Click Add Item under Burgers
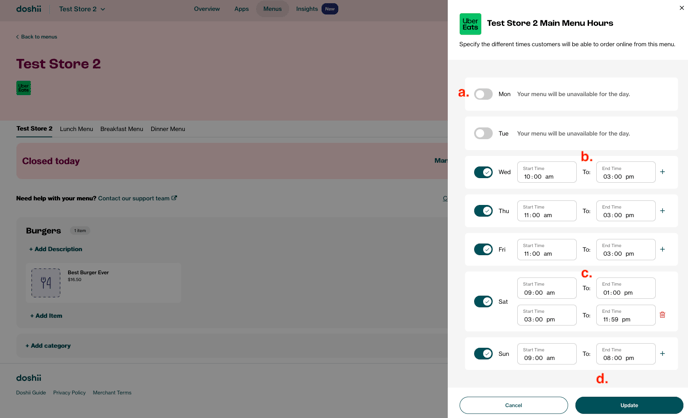Screen dimensions: 688x418 46,316
